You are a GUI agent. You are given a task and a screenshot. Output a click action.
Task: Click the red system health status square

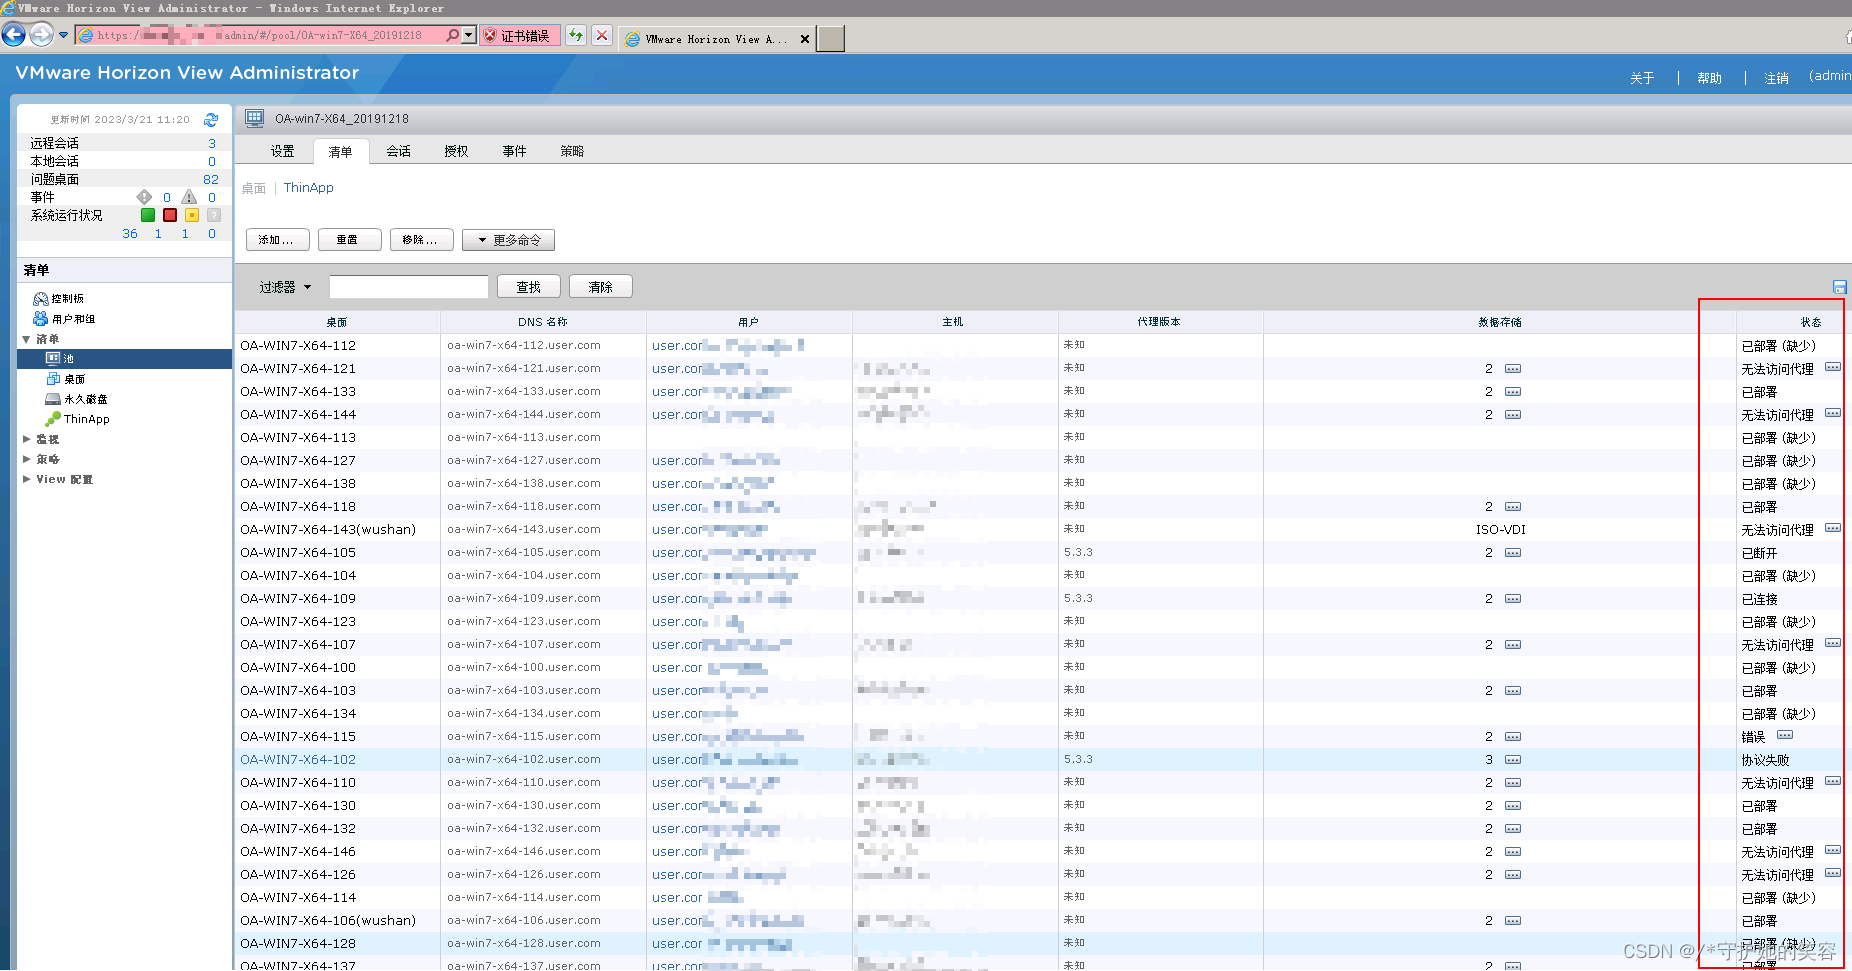coord(170,215)
